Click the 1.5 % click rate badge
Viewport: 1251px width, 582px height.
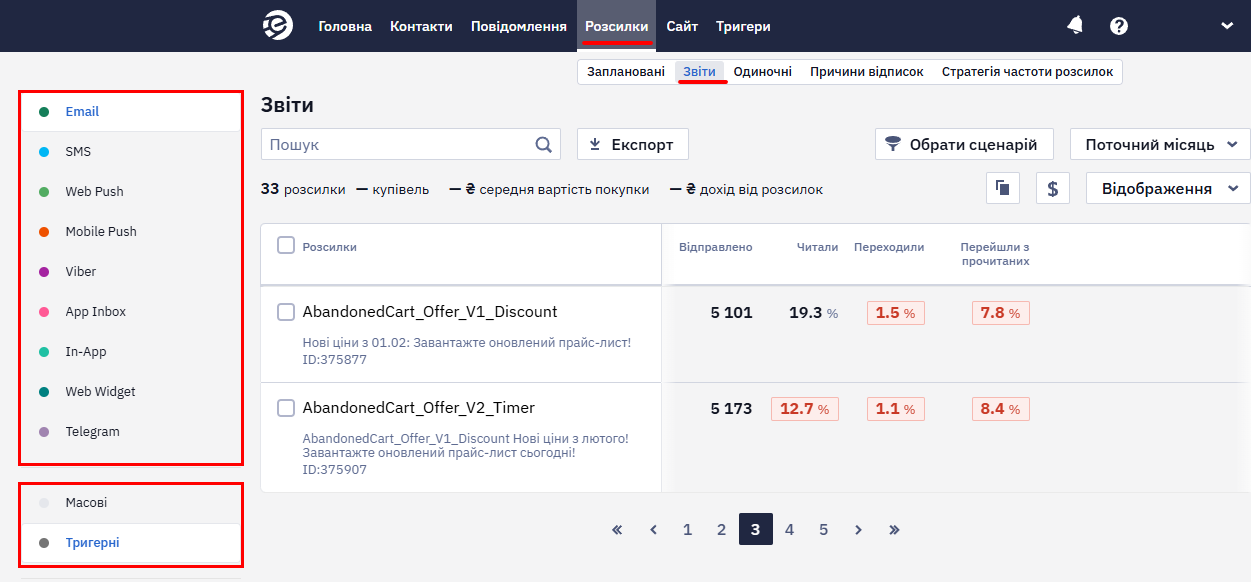pos(896,313)
